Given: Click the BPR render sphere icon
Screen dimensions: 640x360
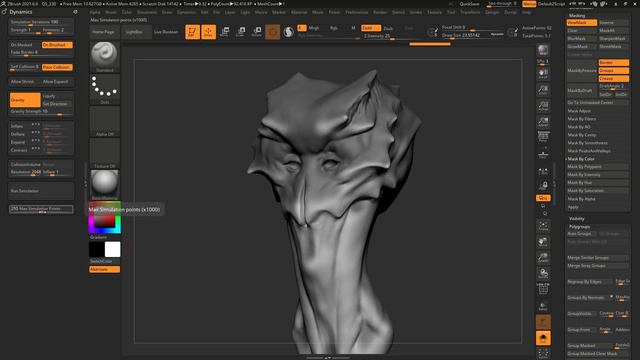Looking at the screenshot, I should [x=543, y=50].
